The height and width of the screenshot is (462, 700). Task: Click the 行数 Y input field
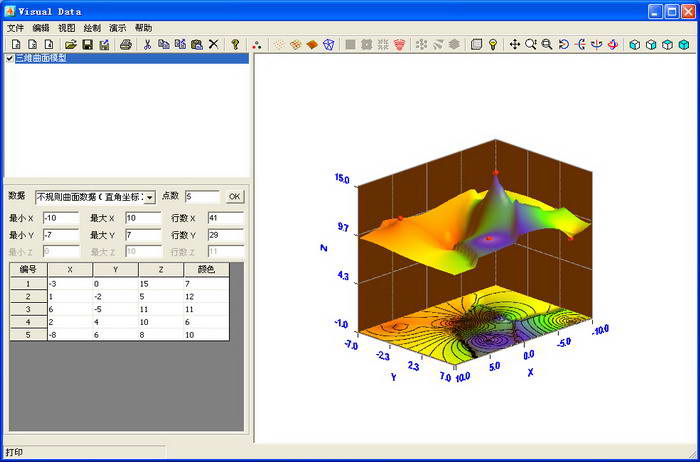click(x=225, y=234)
